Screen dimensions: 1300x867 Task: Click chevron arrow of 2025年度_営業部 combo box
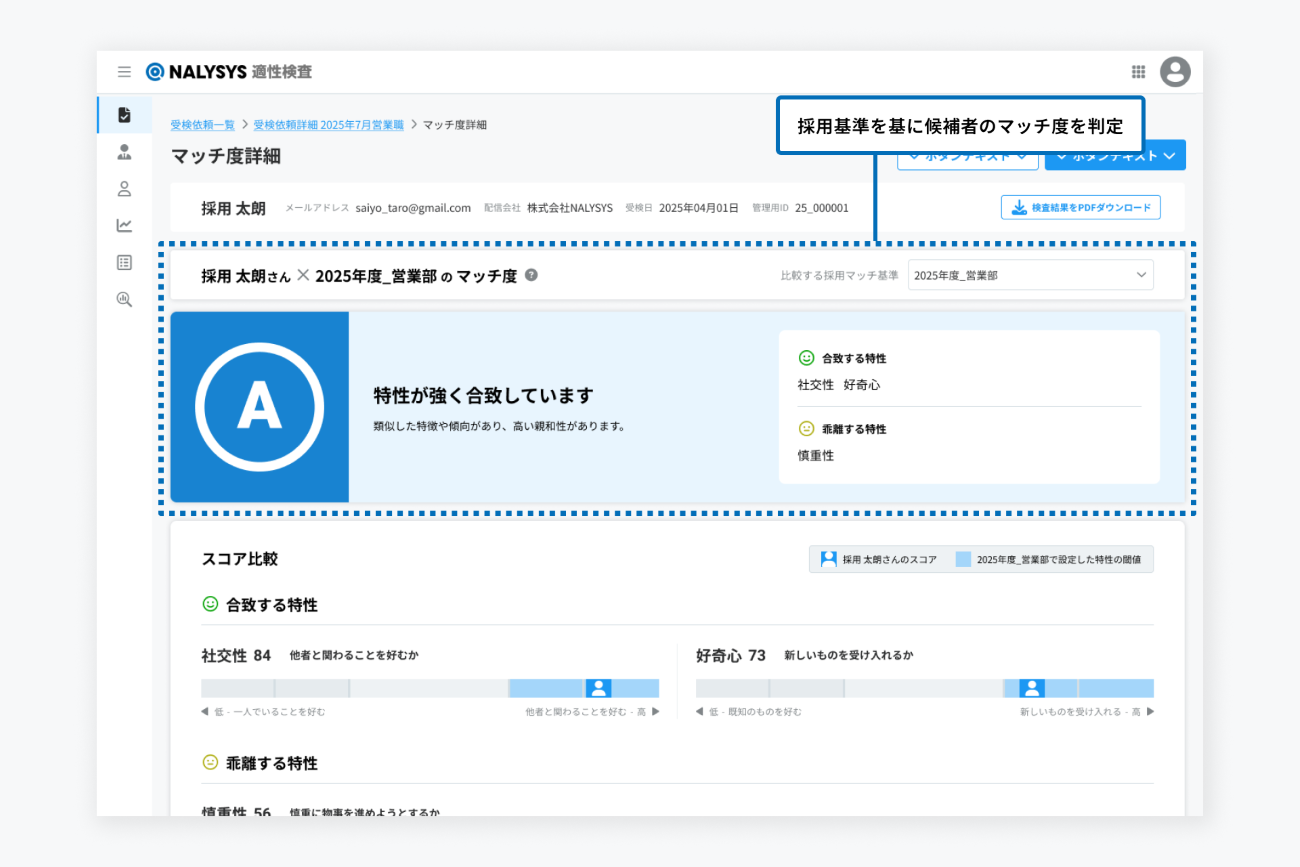pyautogui.click(x=1141, y=275)
